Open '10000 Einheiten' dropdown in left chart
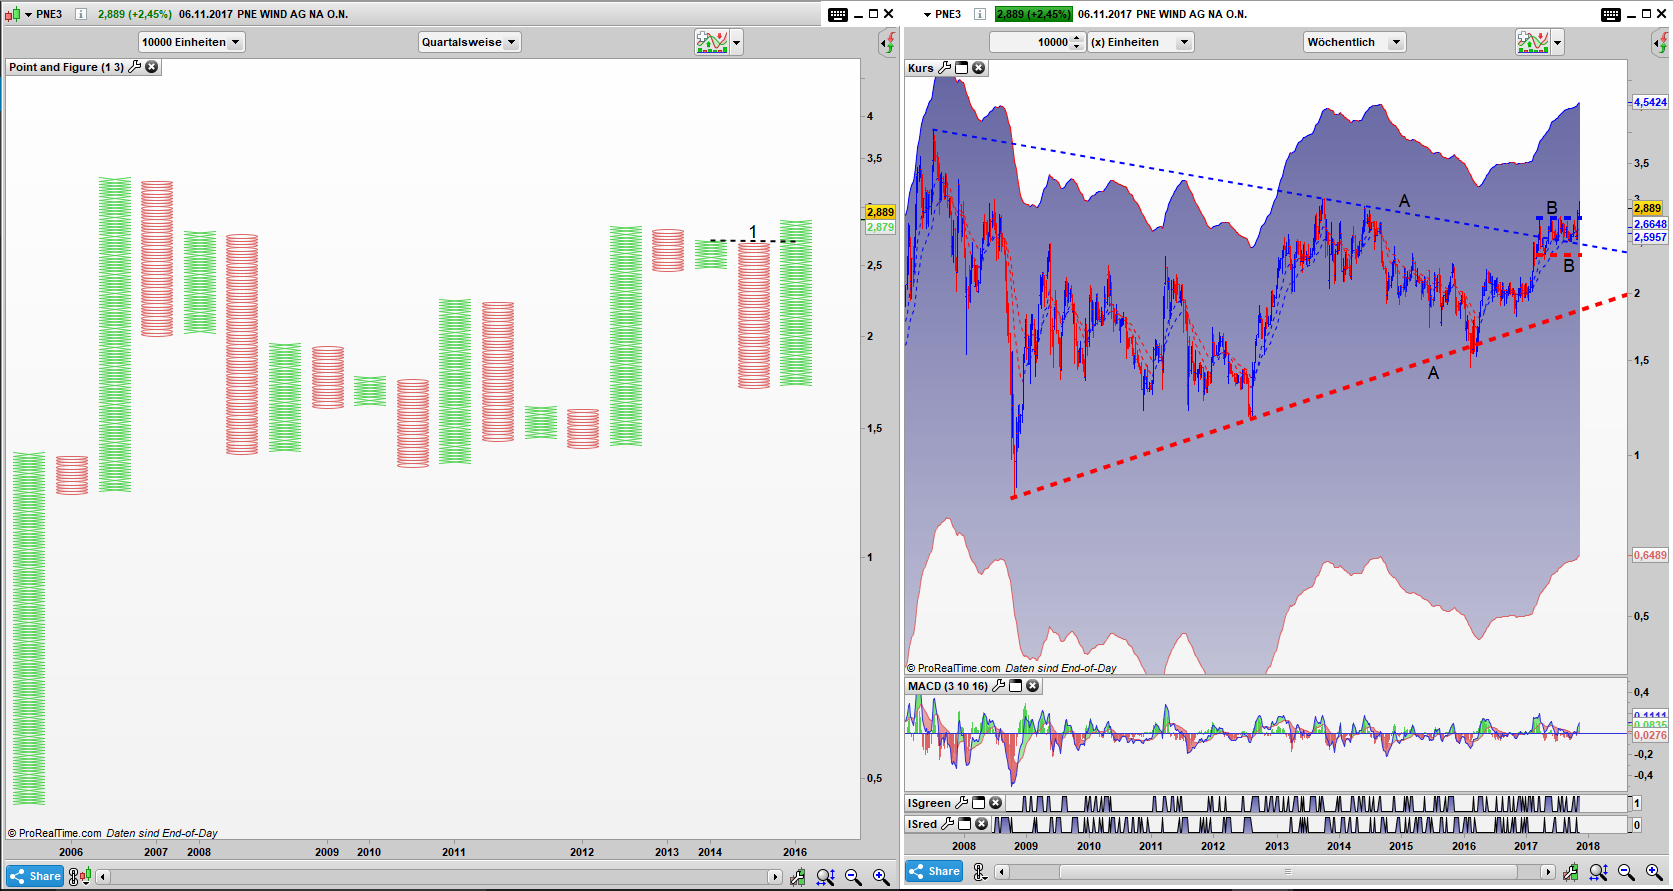Viewport: 1673px width, 891px height. click(191, 42)
